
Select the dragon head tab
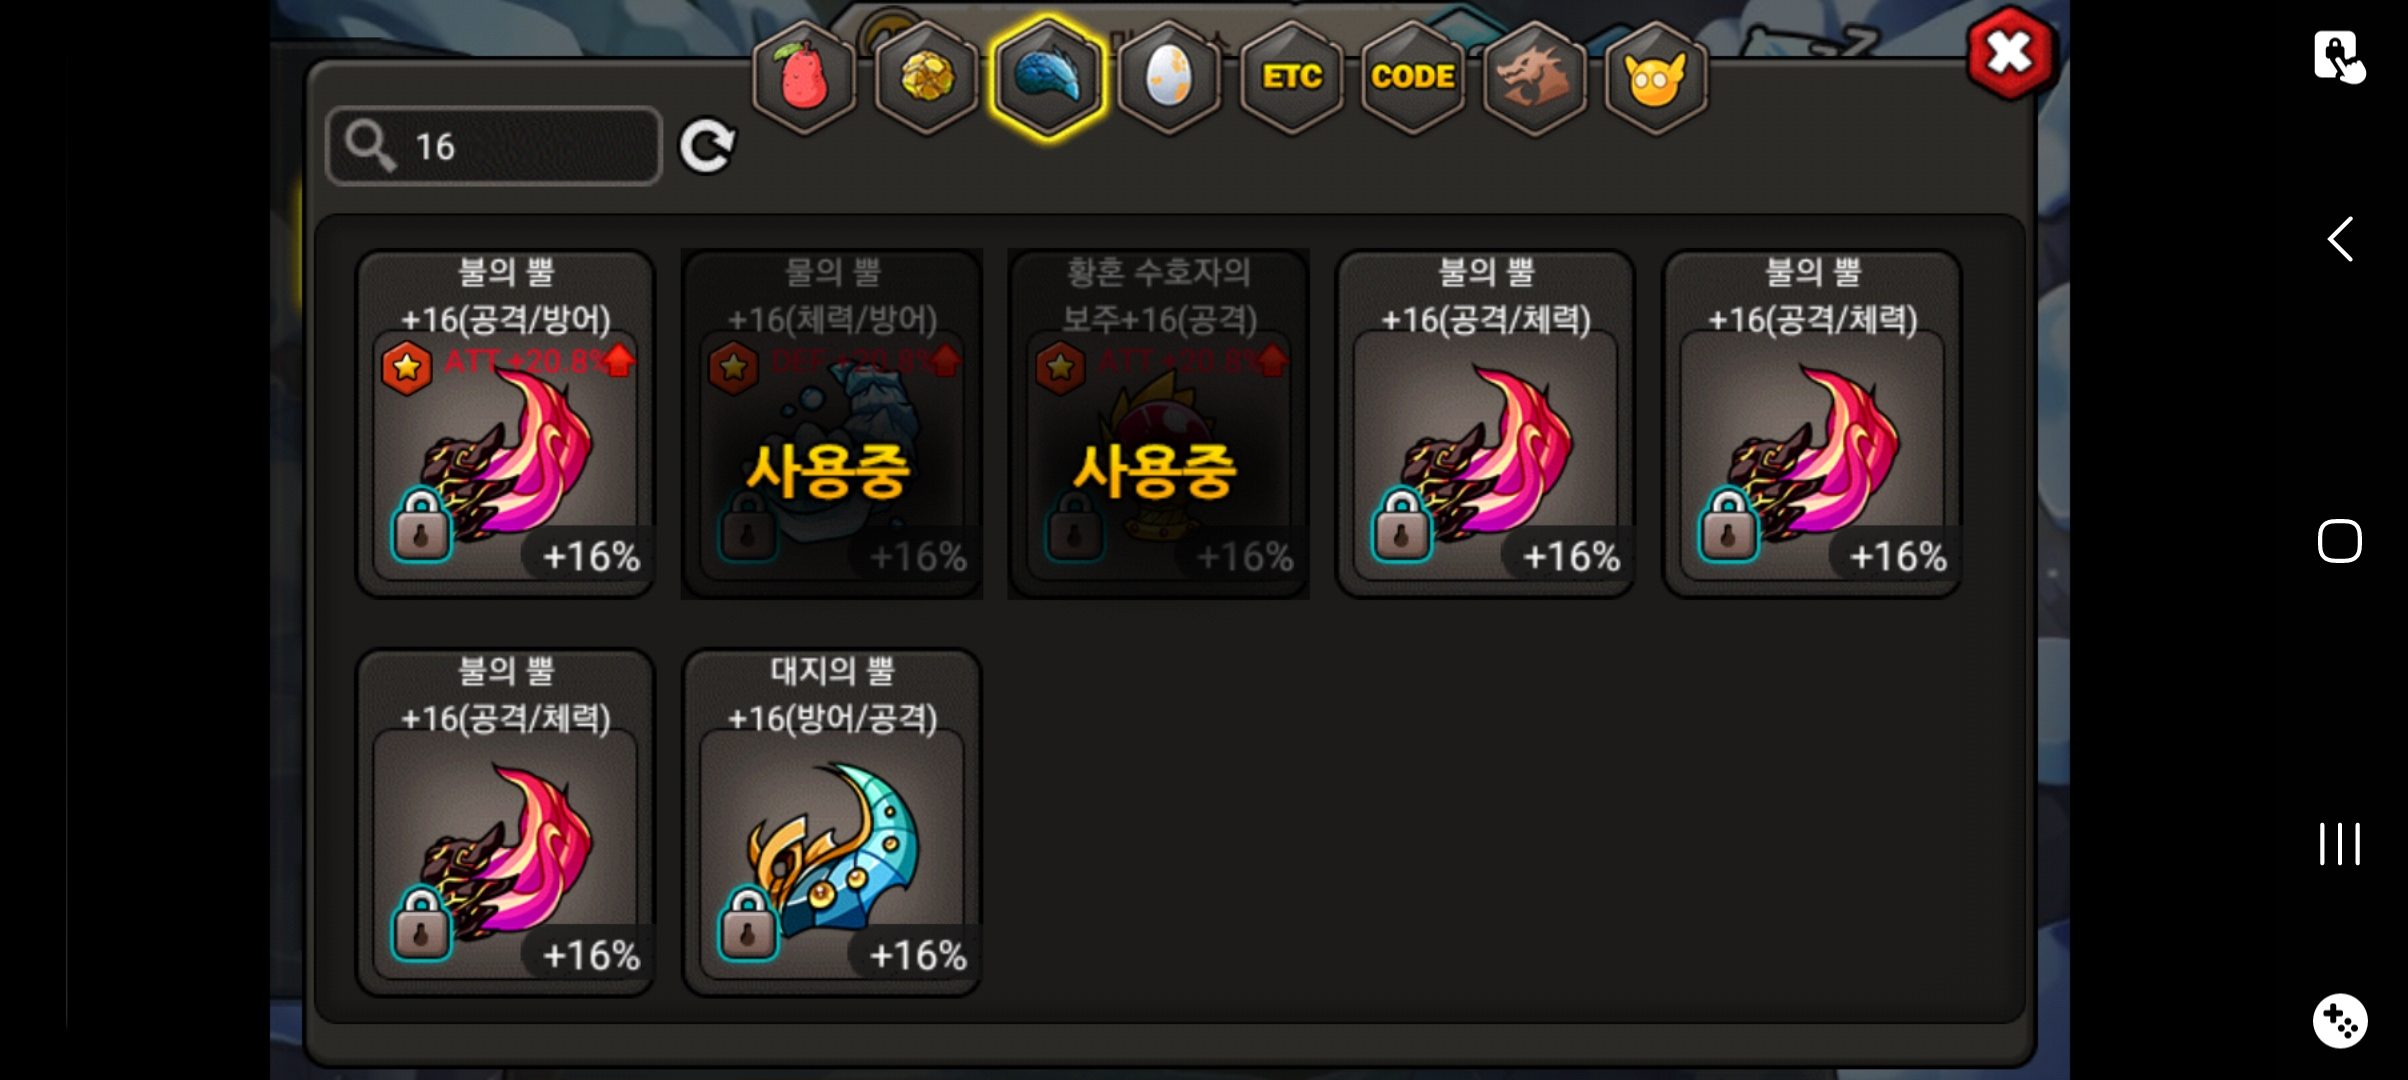point(1534,77)
